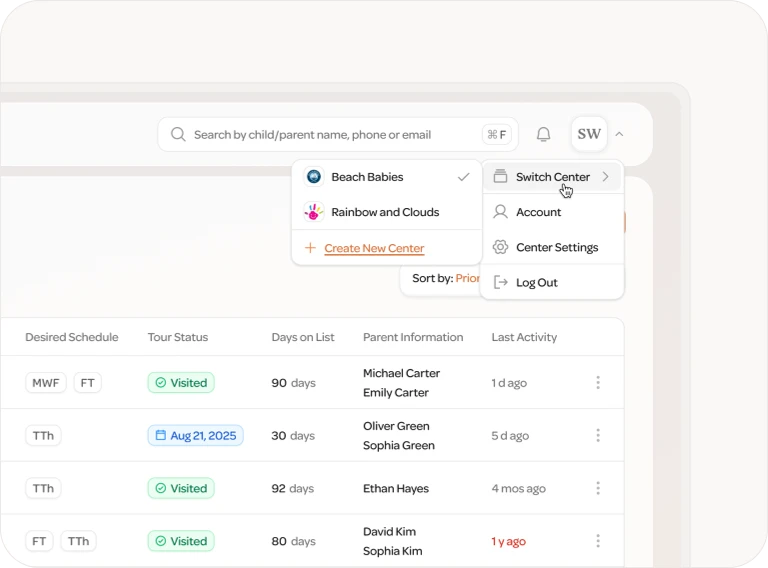
Task: Click Days on List column header
Action: (x=303, y=337)
